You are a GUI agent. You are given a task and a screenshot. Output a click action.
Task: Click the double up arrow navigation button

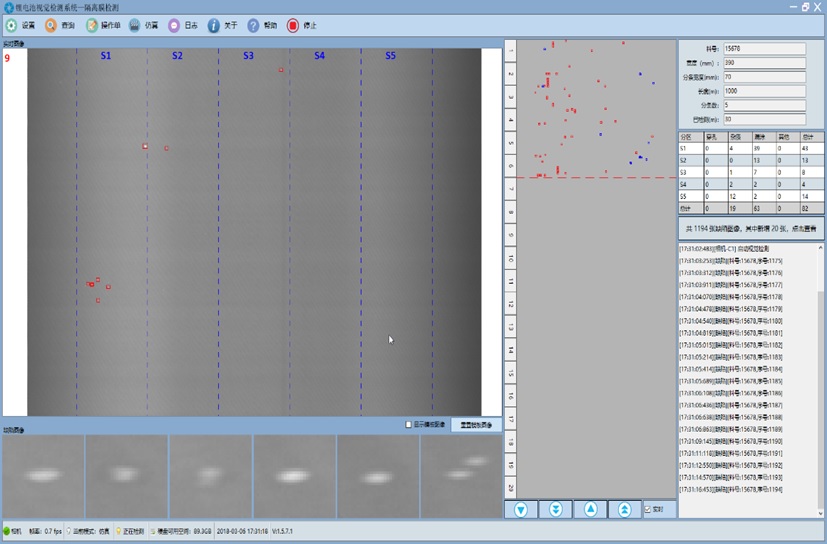point(625,509)
